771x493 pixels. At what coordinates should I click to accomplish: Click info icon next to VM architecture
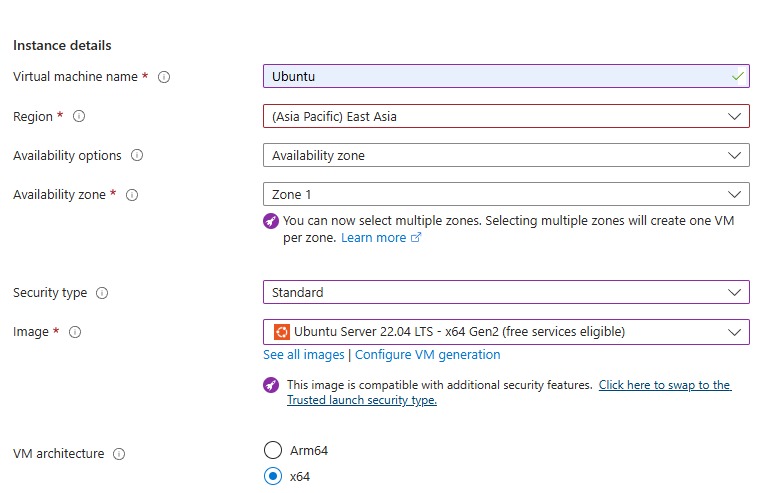tap(119, 454)
